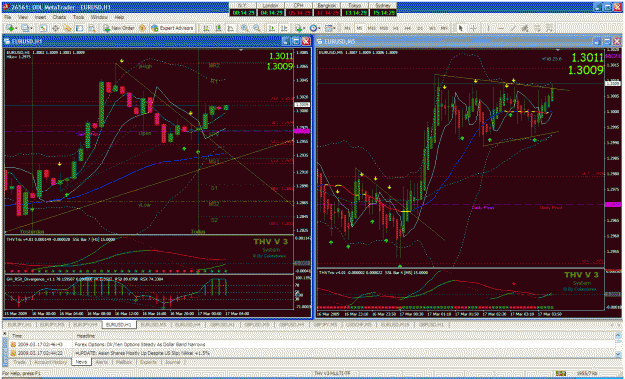Select the equidistant channel tool
Viewport: 625px width, 379px height.
click(x=525, y=28)
